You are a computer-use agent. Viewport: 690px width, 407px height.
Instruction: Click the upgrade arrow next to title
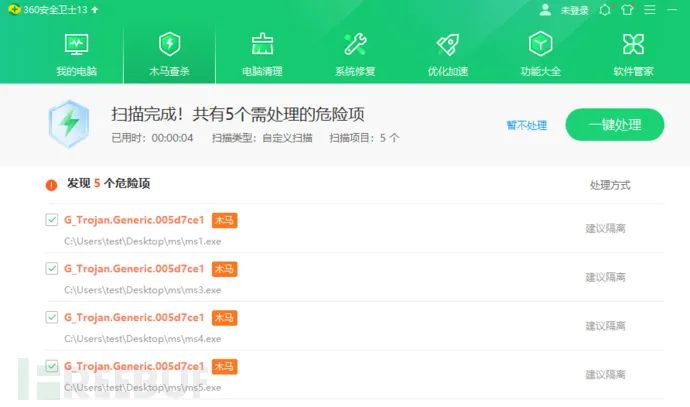95,9
